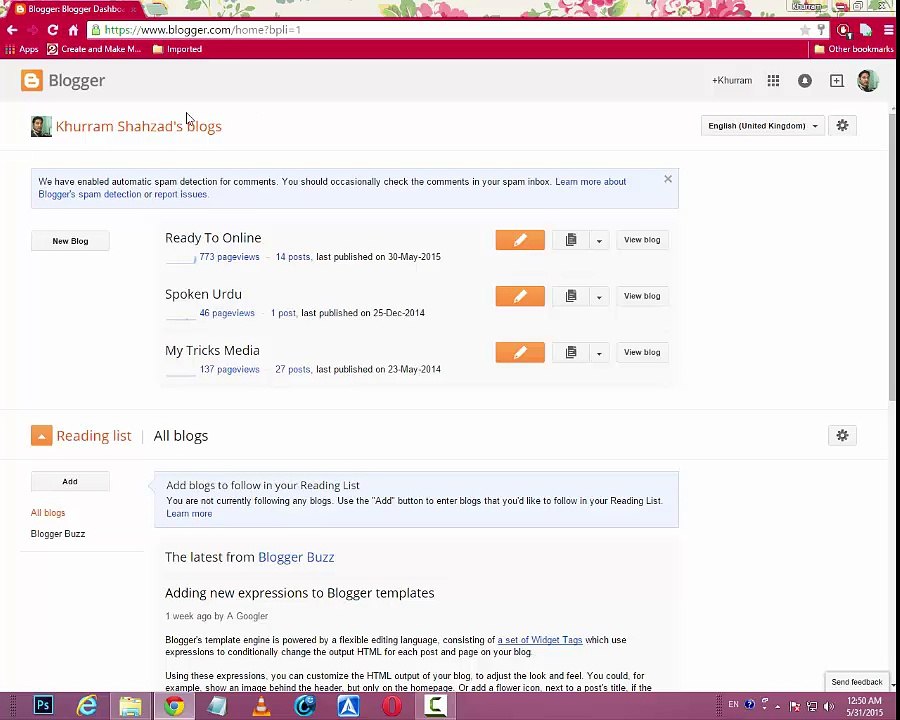Create new post for Spoken Urdu
The width and height of the screenshot is (900, 720).
click(x=520, y=296)
